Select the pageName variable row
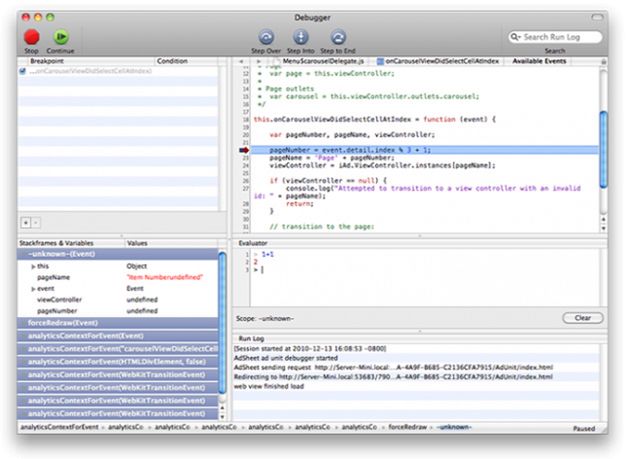 pos(118,277)
